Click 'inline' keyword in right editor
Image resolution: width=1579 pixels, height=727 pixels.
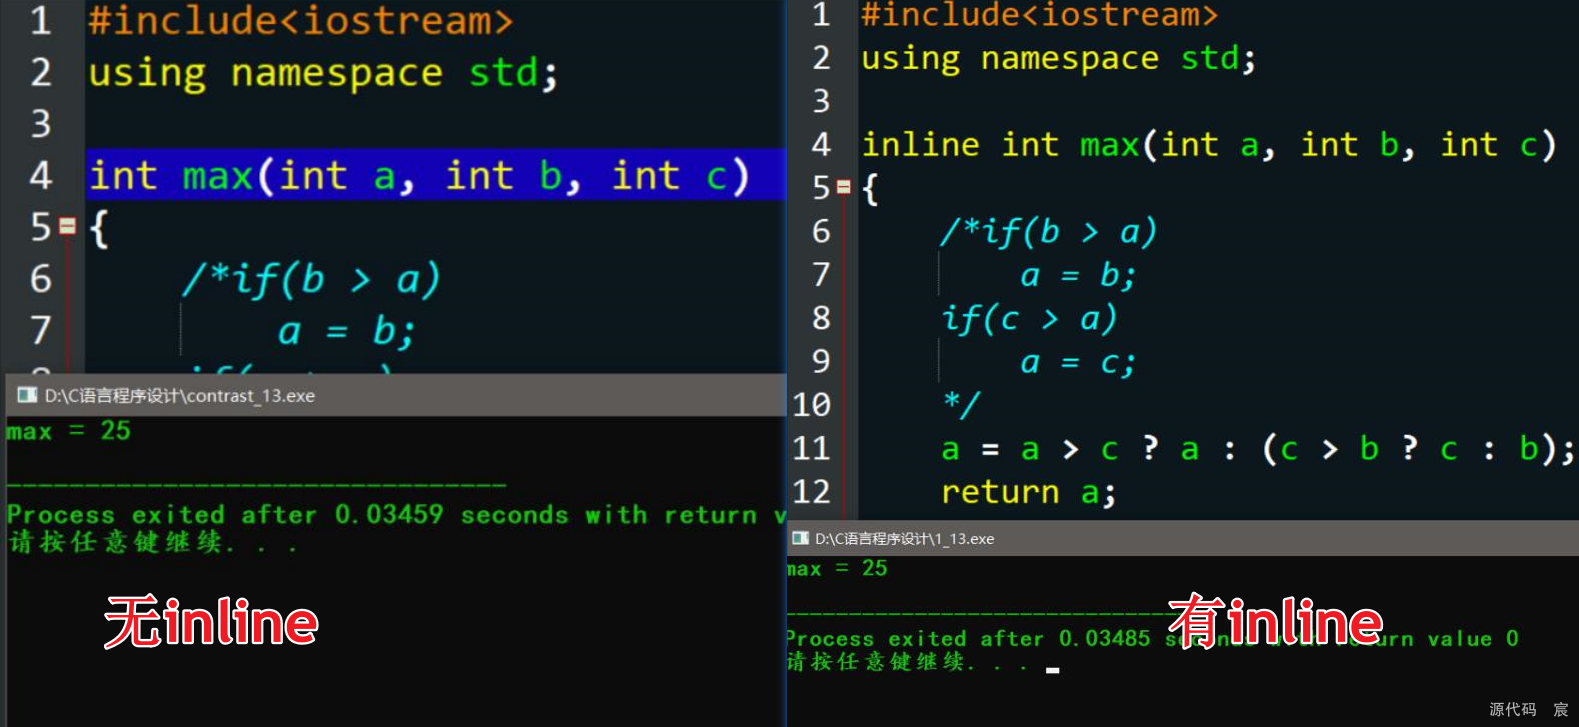point(920,144)
